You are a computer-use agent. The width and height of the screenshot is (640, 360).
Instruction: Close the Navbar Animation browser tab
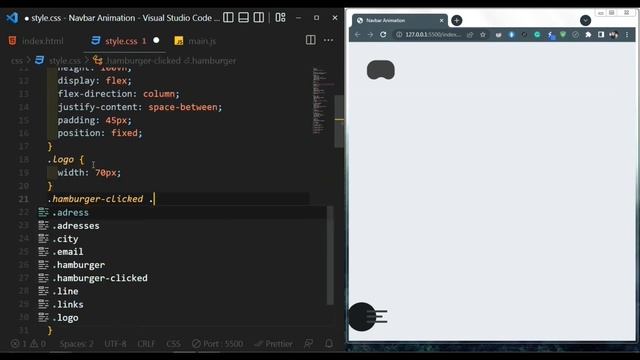[x=441, y=20]
